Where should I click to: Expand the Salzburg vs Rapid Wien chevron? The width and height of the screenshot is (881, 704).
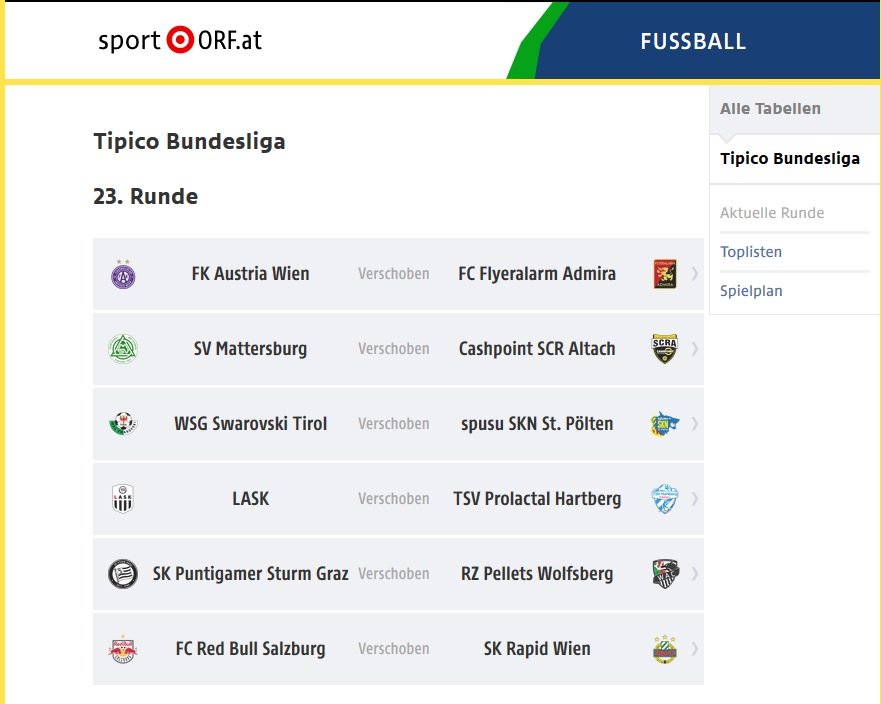tap(695, 649)
